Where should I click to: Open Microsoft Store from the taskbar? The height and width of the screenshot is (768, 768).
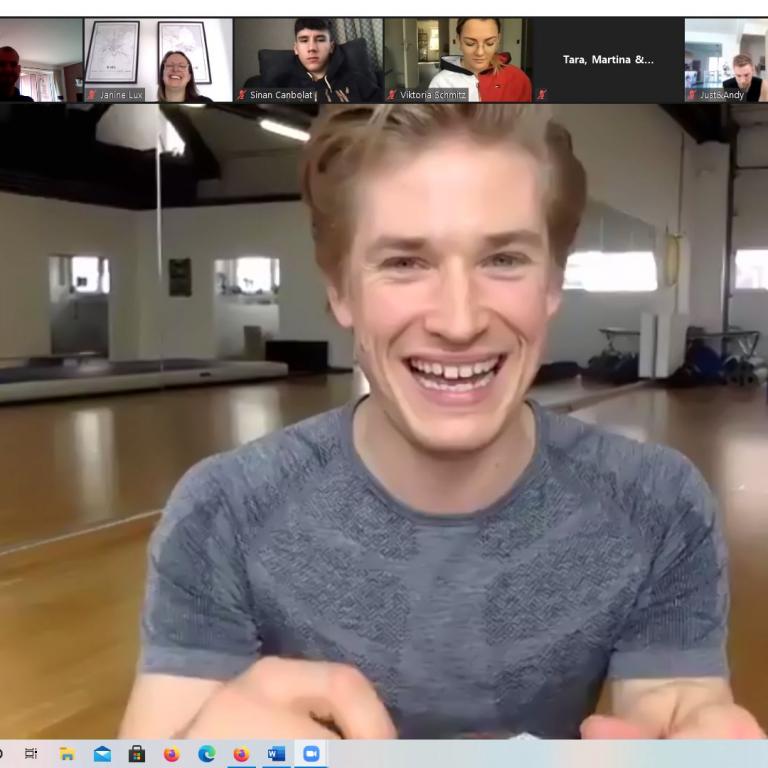tap(136, 754)
